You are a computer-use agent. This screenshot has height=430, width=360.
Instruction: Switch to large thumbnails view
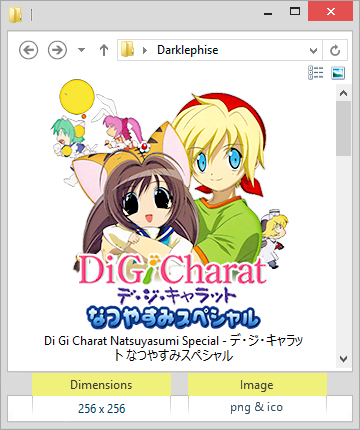pyautogui.click(x=338, y=73)
